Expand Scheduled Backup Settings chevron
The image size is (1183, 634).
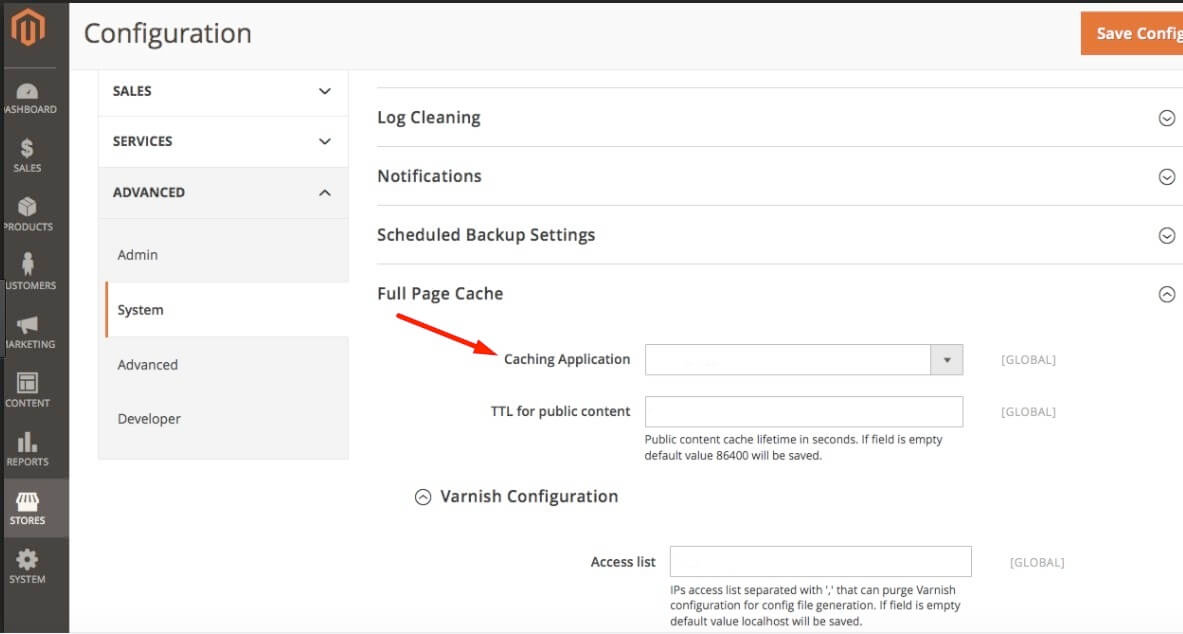[1166, 235]
